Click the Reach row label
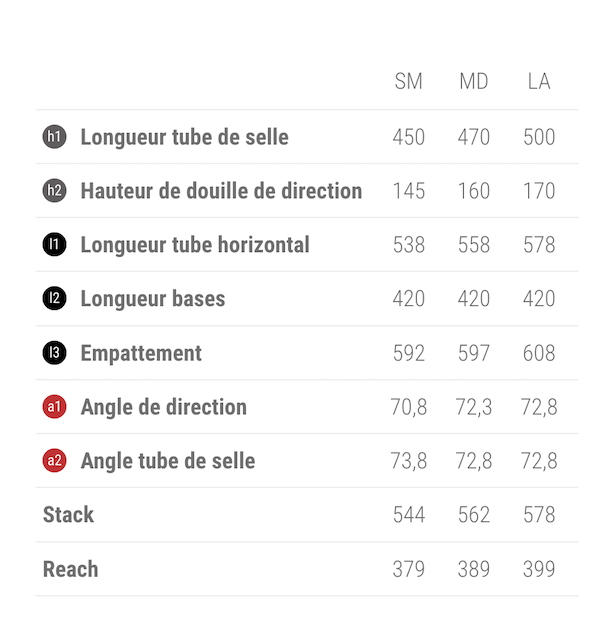Image resolution: width=600 pixels, height=622 pixels. click(70, 569)
